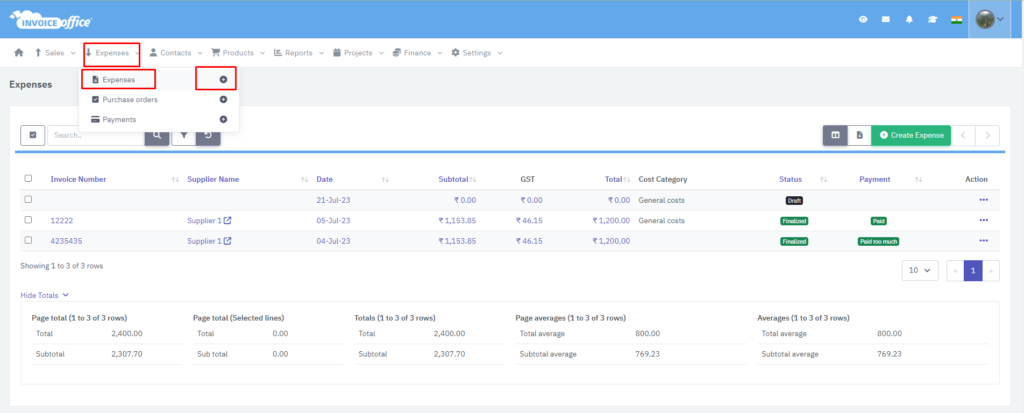The height and width of the screenshot is (413, 1024).
Task: Open the user avatar profile menu
Action: point(989,20)
